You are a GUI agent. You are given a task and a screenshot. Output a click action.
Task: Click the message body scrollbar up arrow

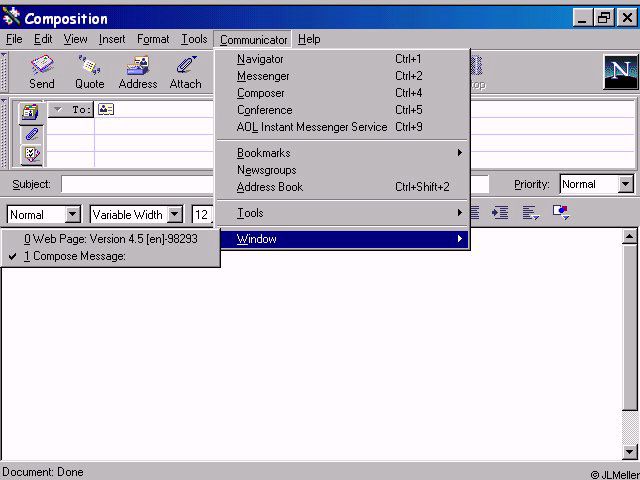click(629, 236)
